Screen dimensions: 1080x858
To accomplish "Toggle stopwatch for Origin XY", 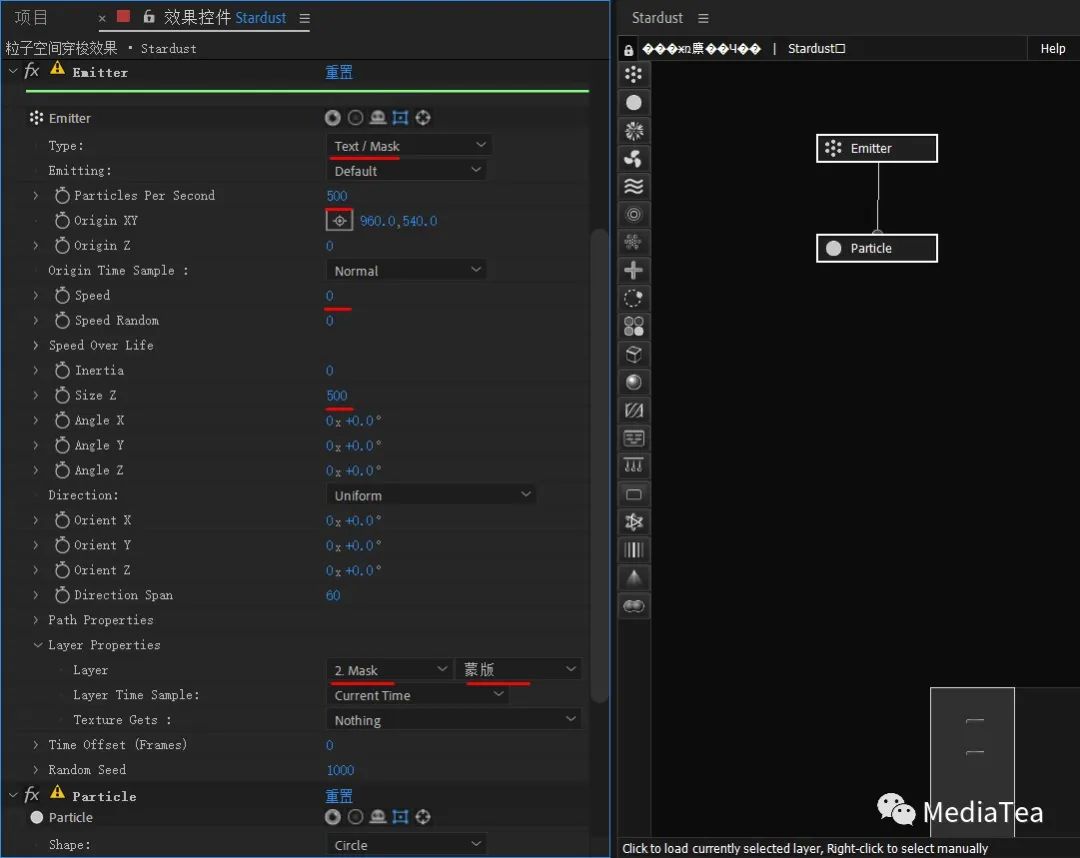I will tap(62, 220).
